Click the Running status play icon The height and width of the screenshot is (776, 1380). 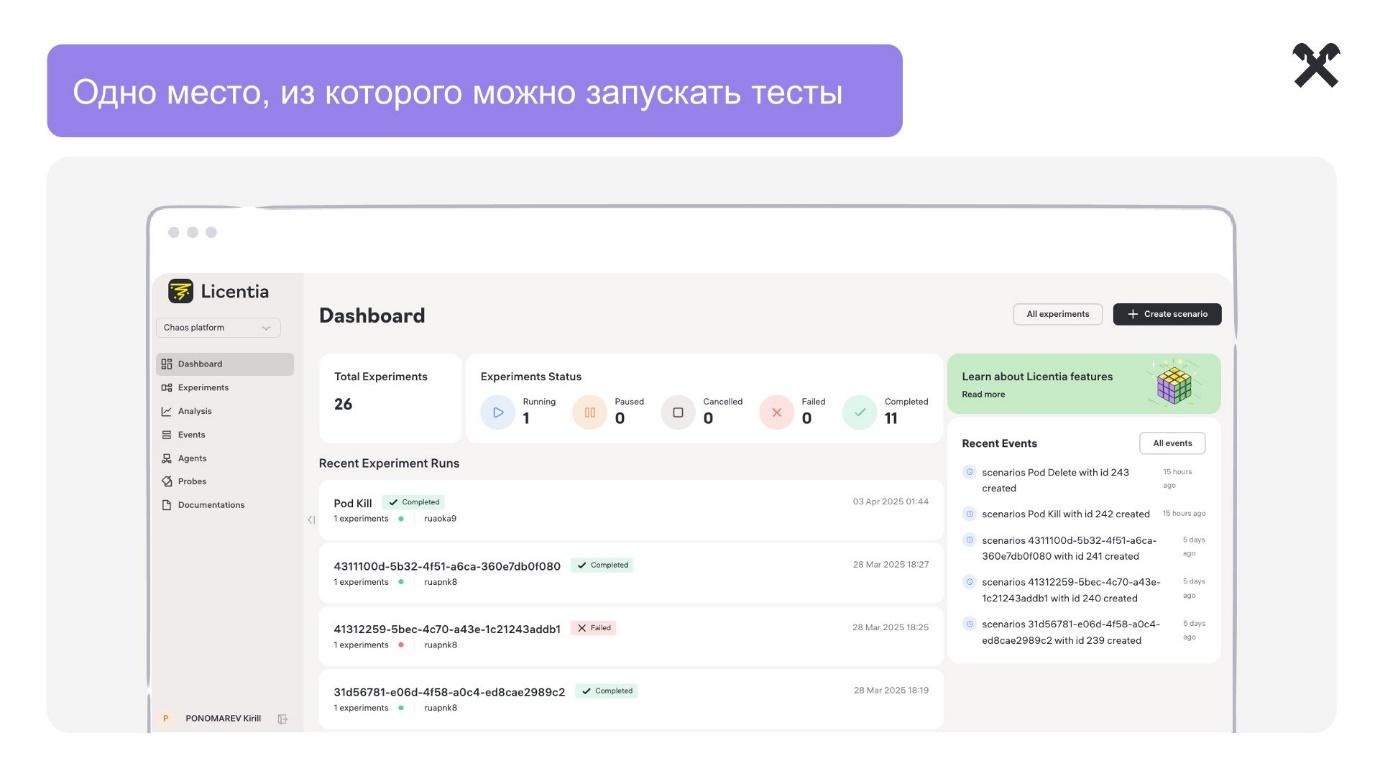497,412
